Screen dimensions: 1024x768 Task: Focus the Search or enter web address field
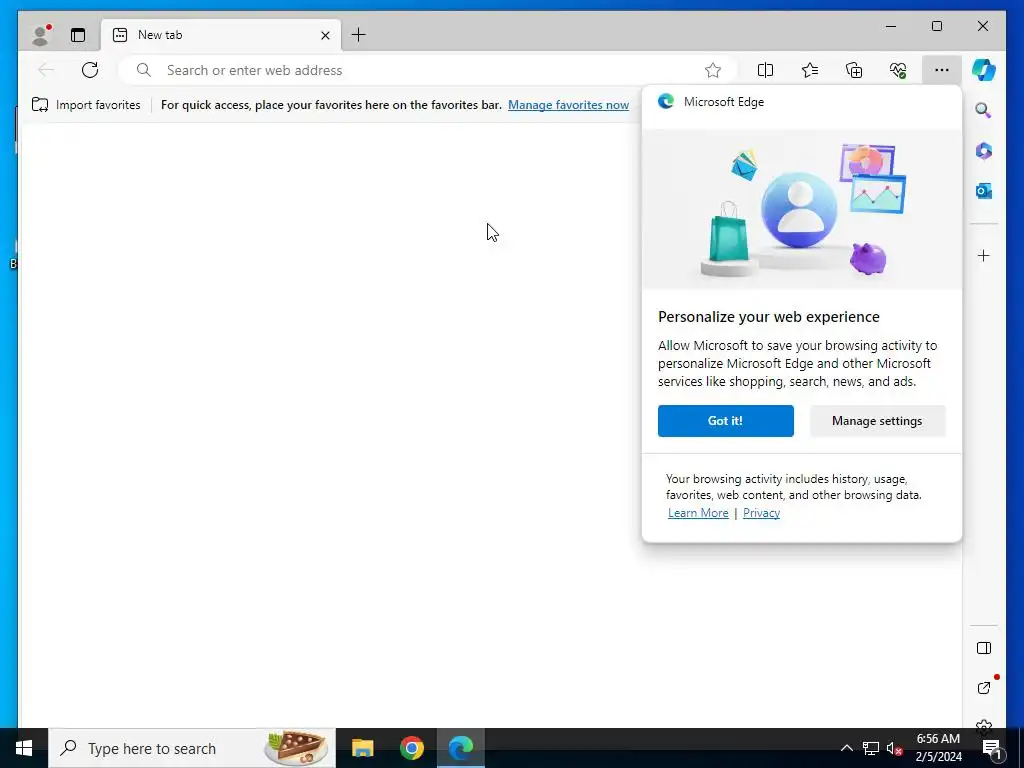point(428,70)
